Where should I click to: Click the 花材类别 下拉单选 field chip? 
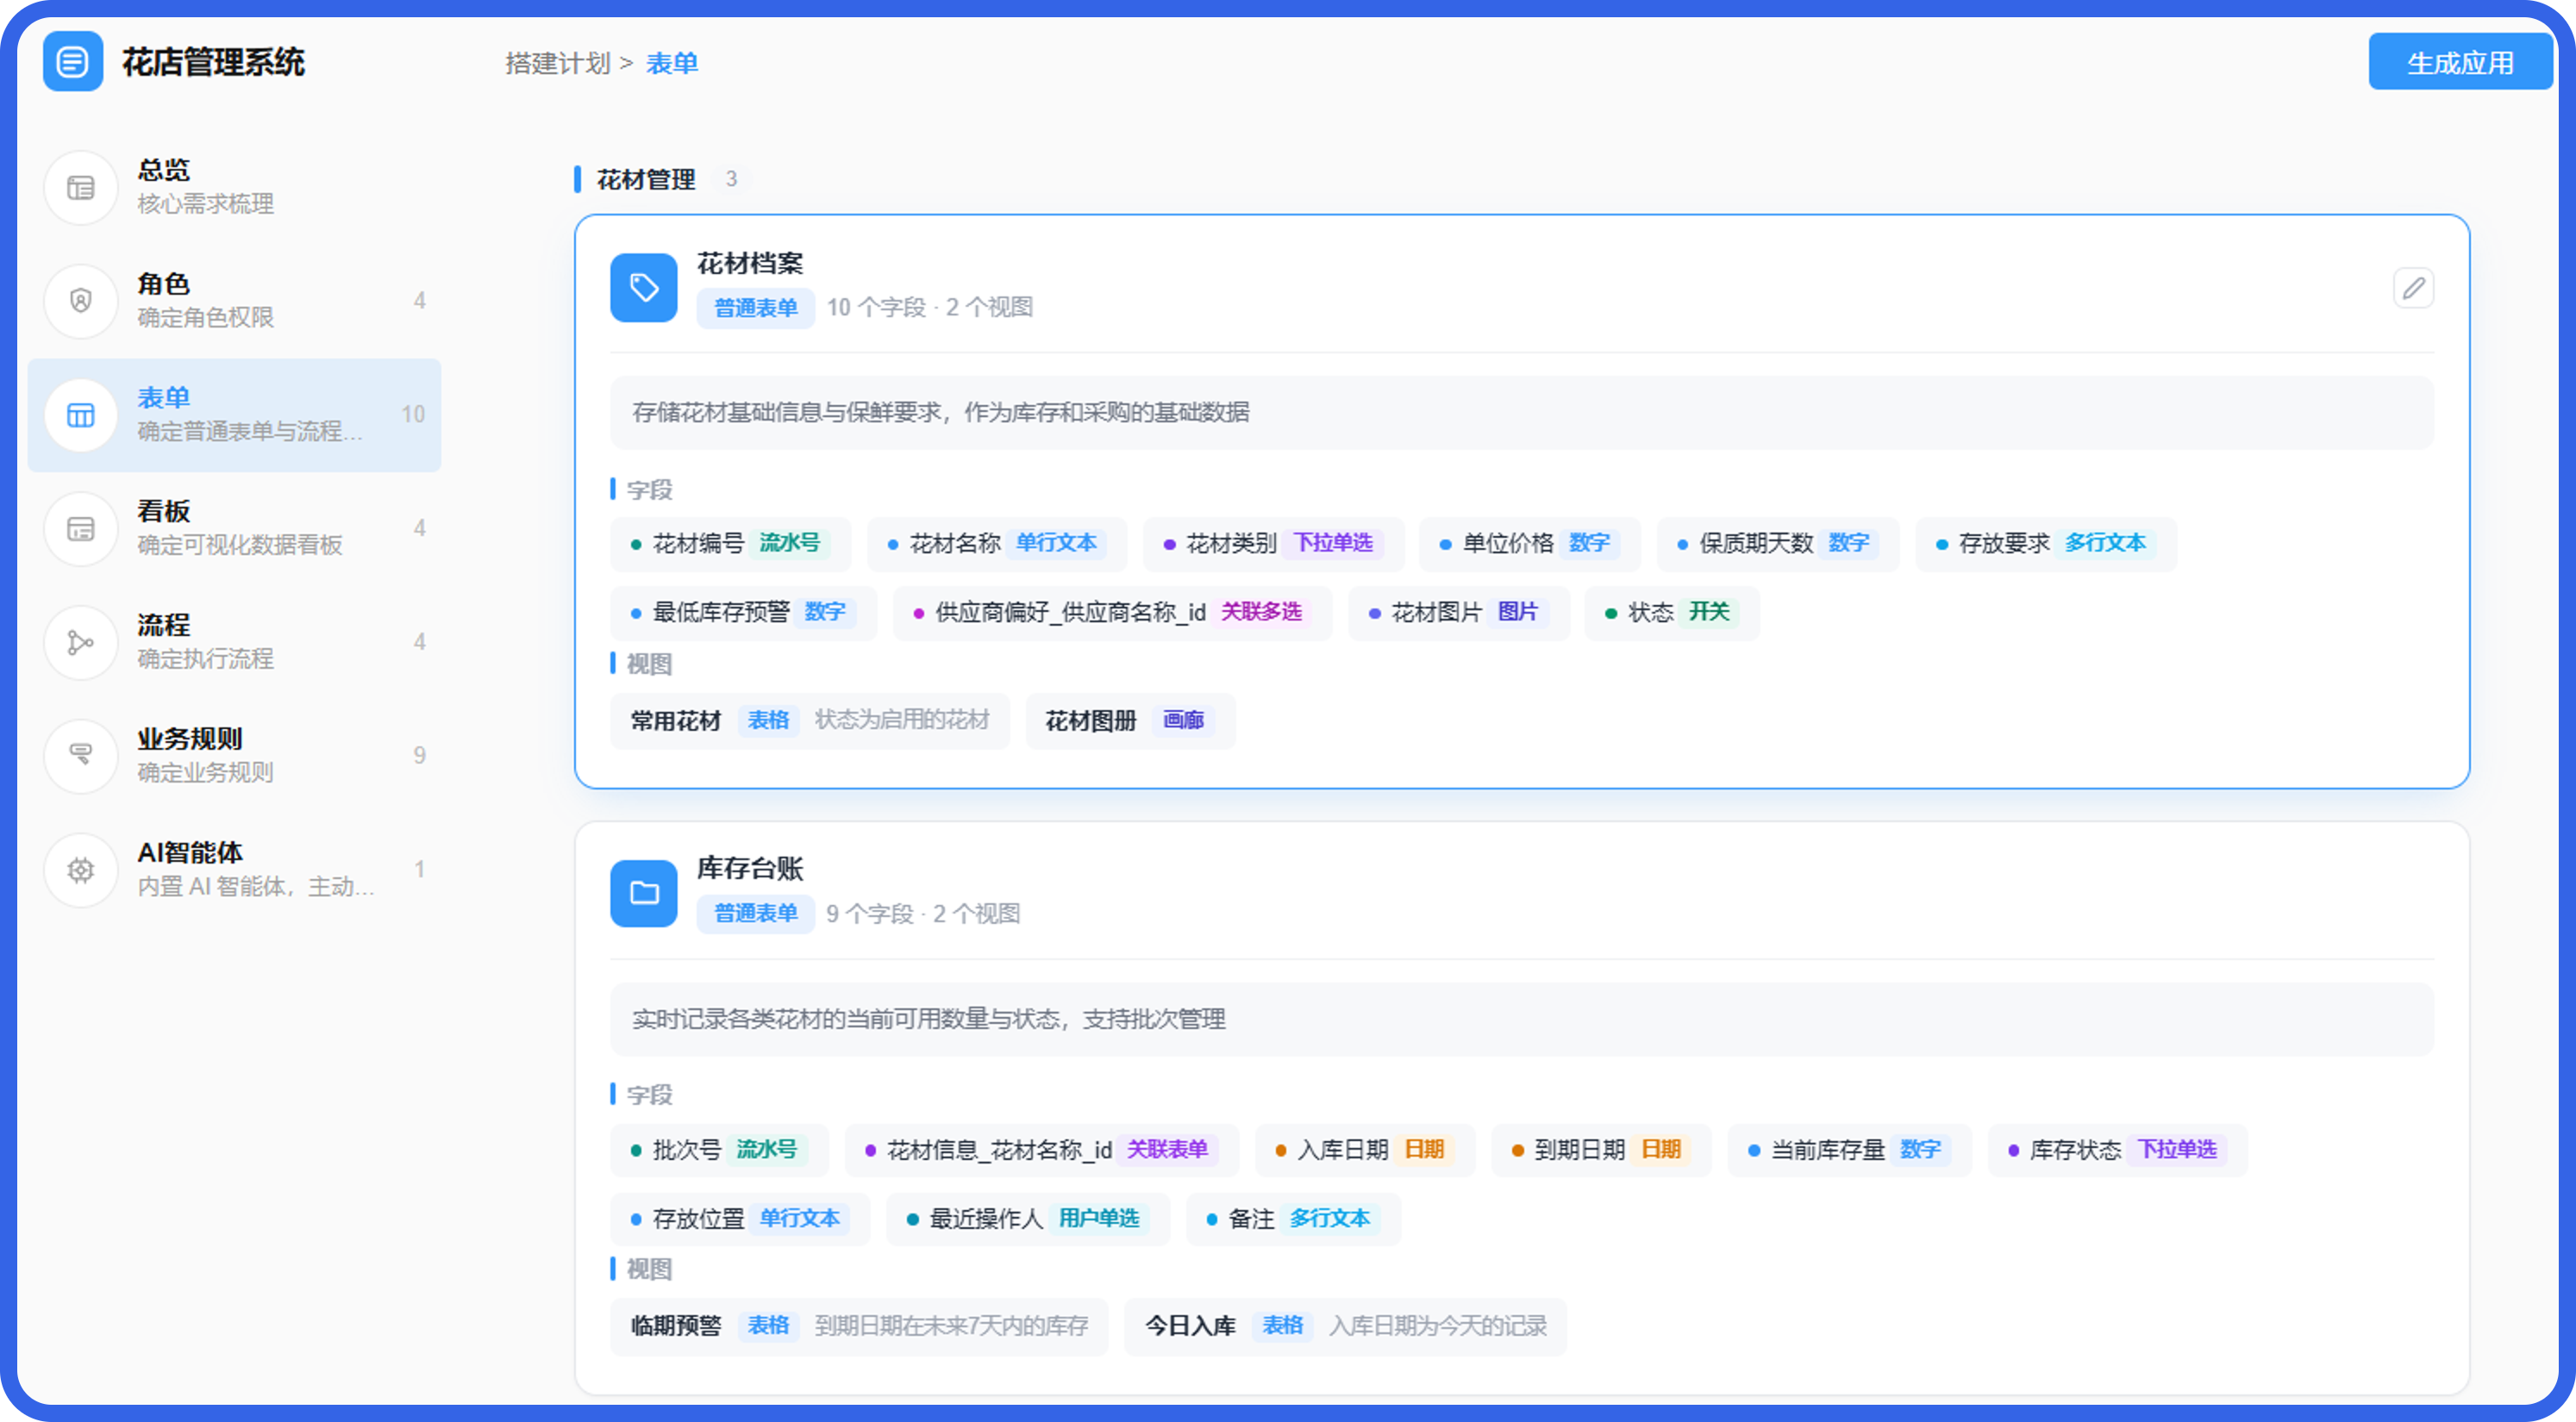click(1274, 543)
